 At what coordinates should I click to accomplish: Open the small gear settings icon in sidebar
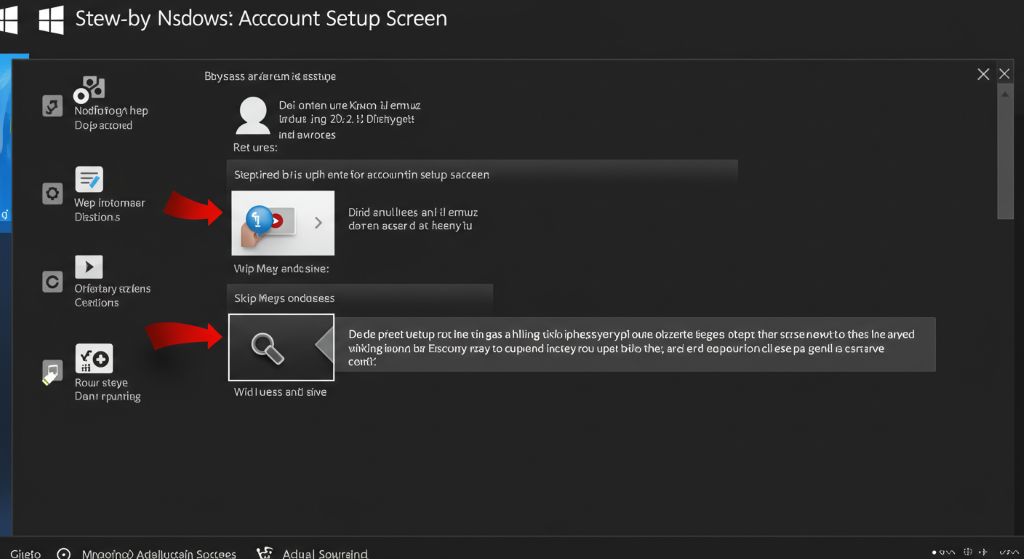coord(53,194)
